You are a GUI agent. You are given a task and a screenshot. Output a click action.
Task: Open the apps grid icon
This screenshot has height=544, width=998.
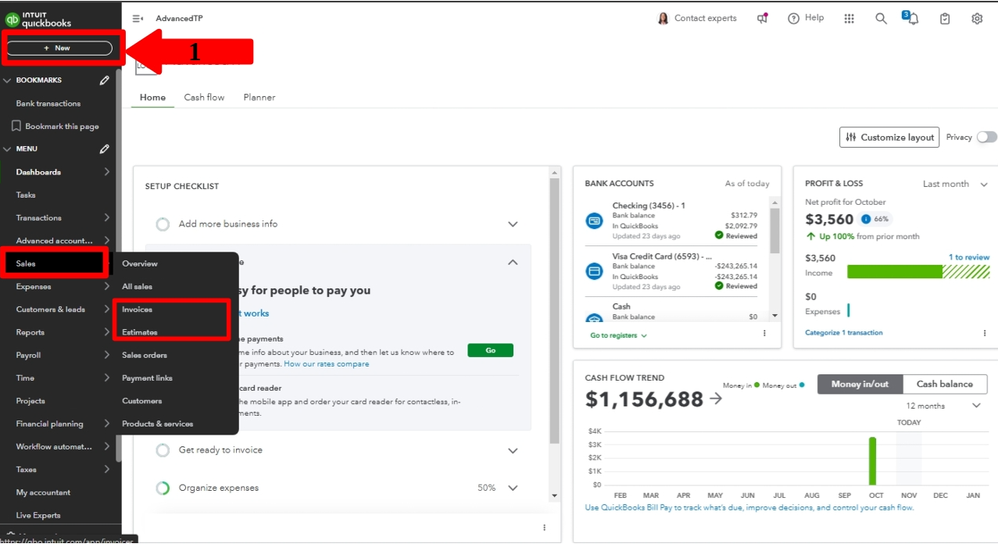[849, 18]
